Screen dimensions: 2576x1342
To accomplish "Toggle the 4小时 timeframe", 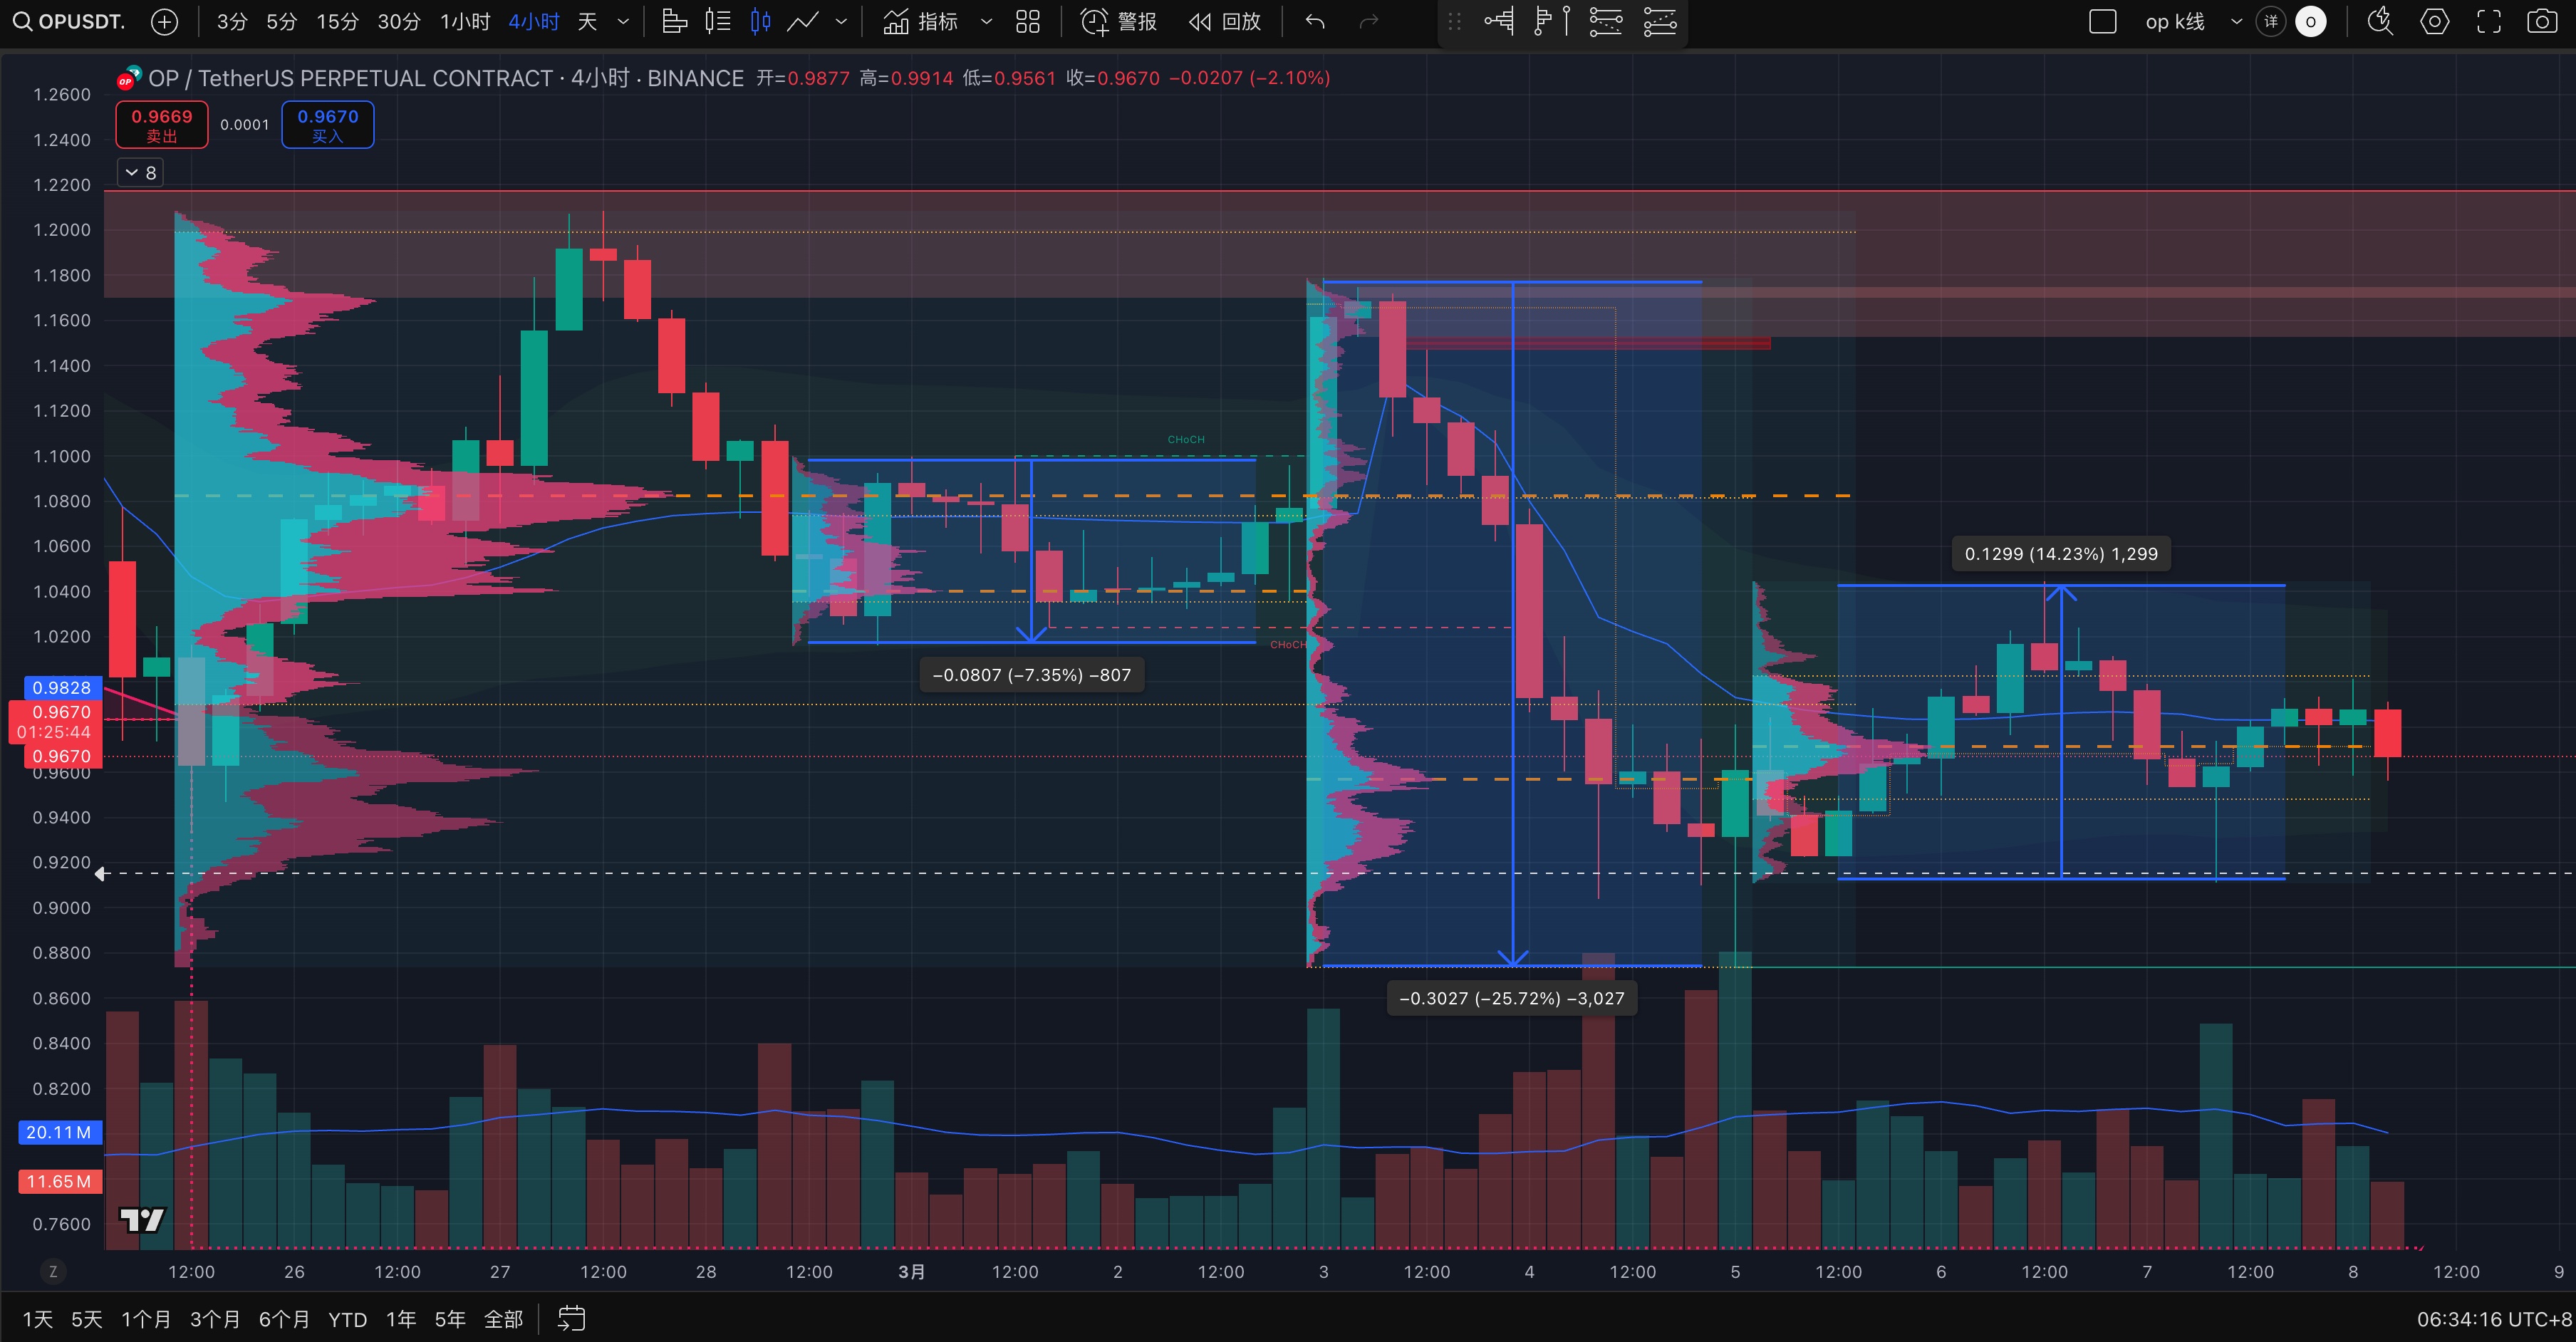I will point(533,21).
